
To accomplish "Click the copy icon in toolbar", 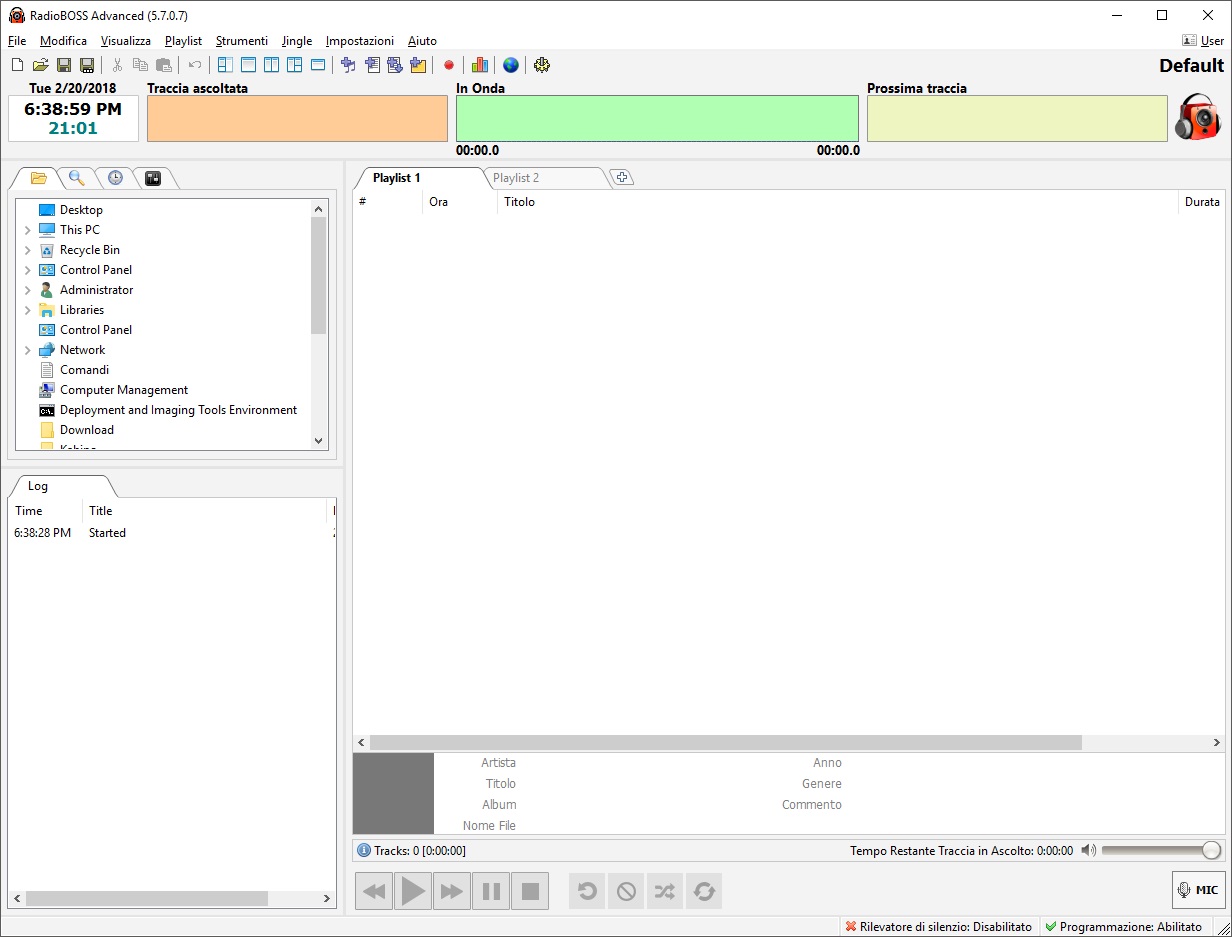I will [140, 65].
